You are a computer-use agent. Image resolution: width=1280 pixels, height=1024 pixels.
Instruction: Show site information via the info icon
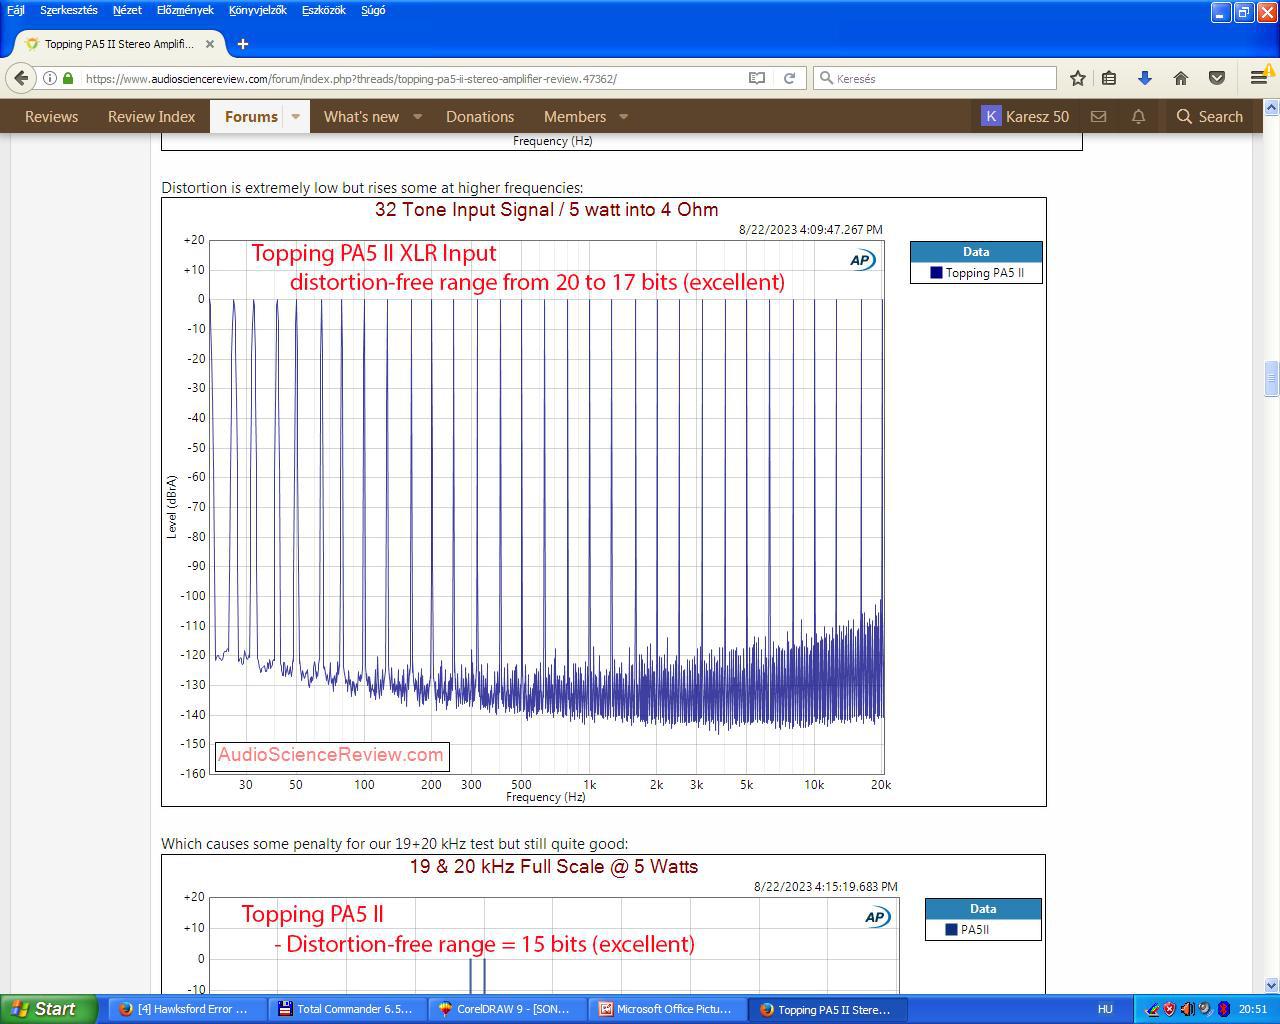[49, 78]
